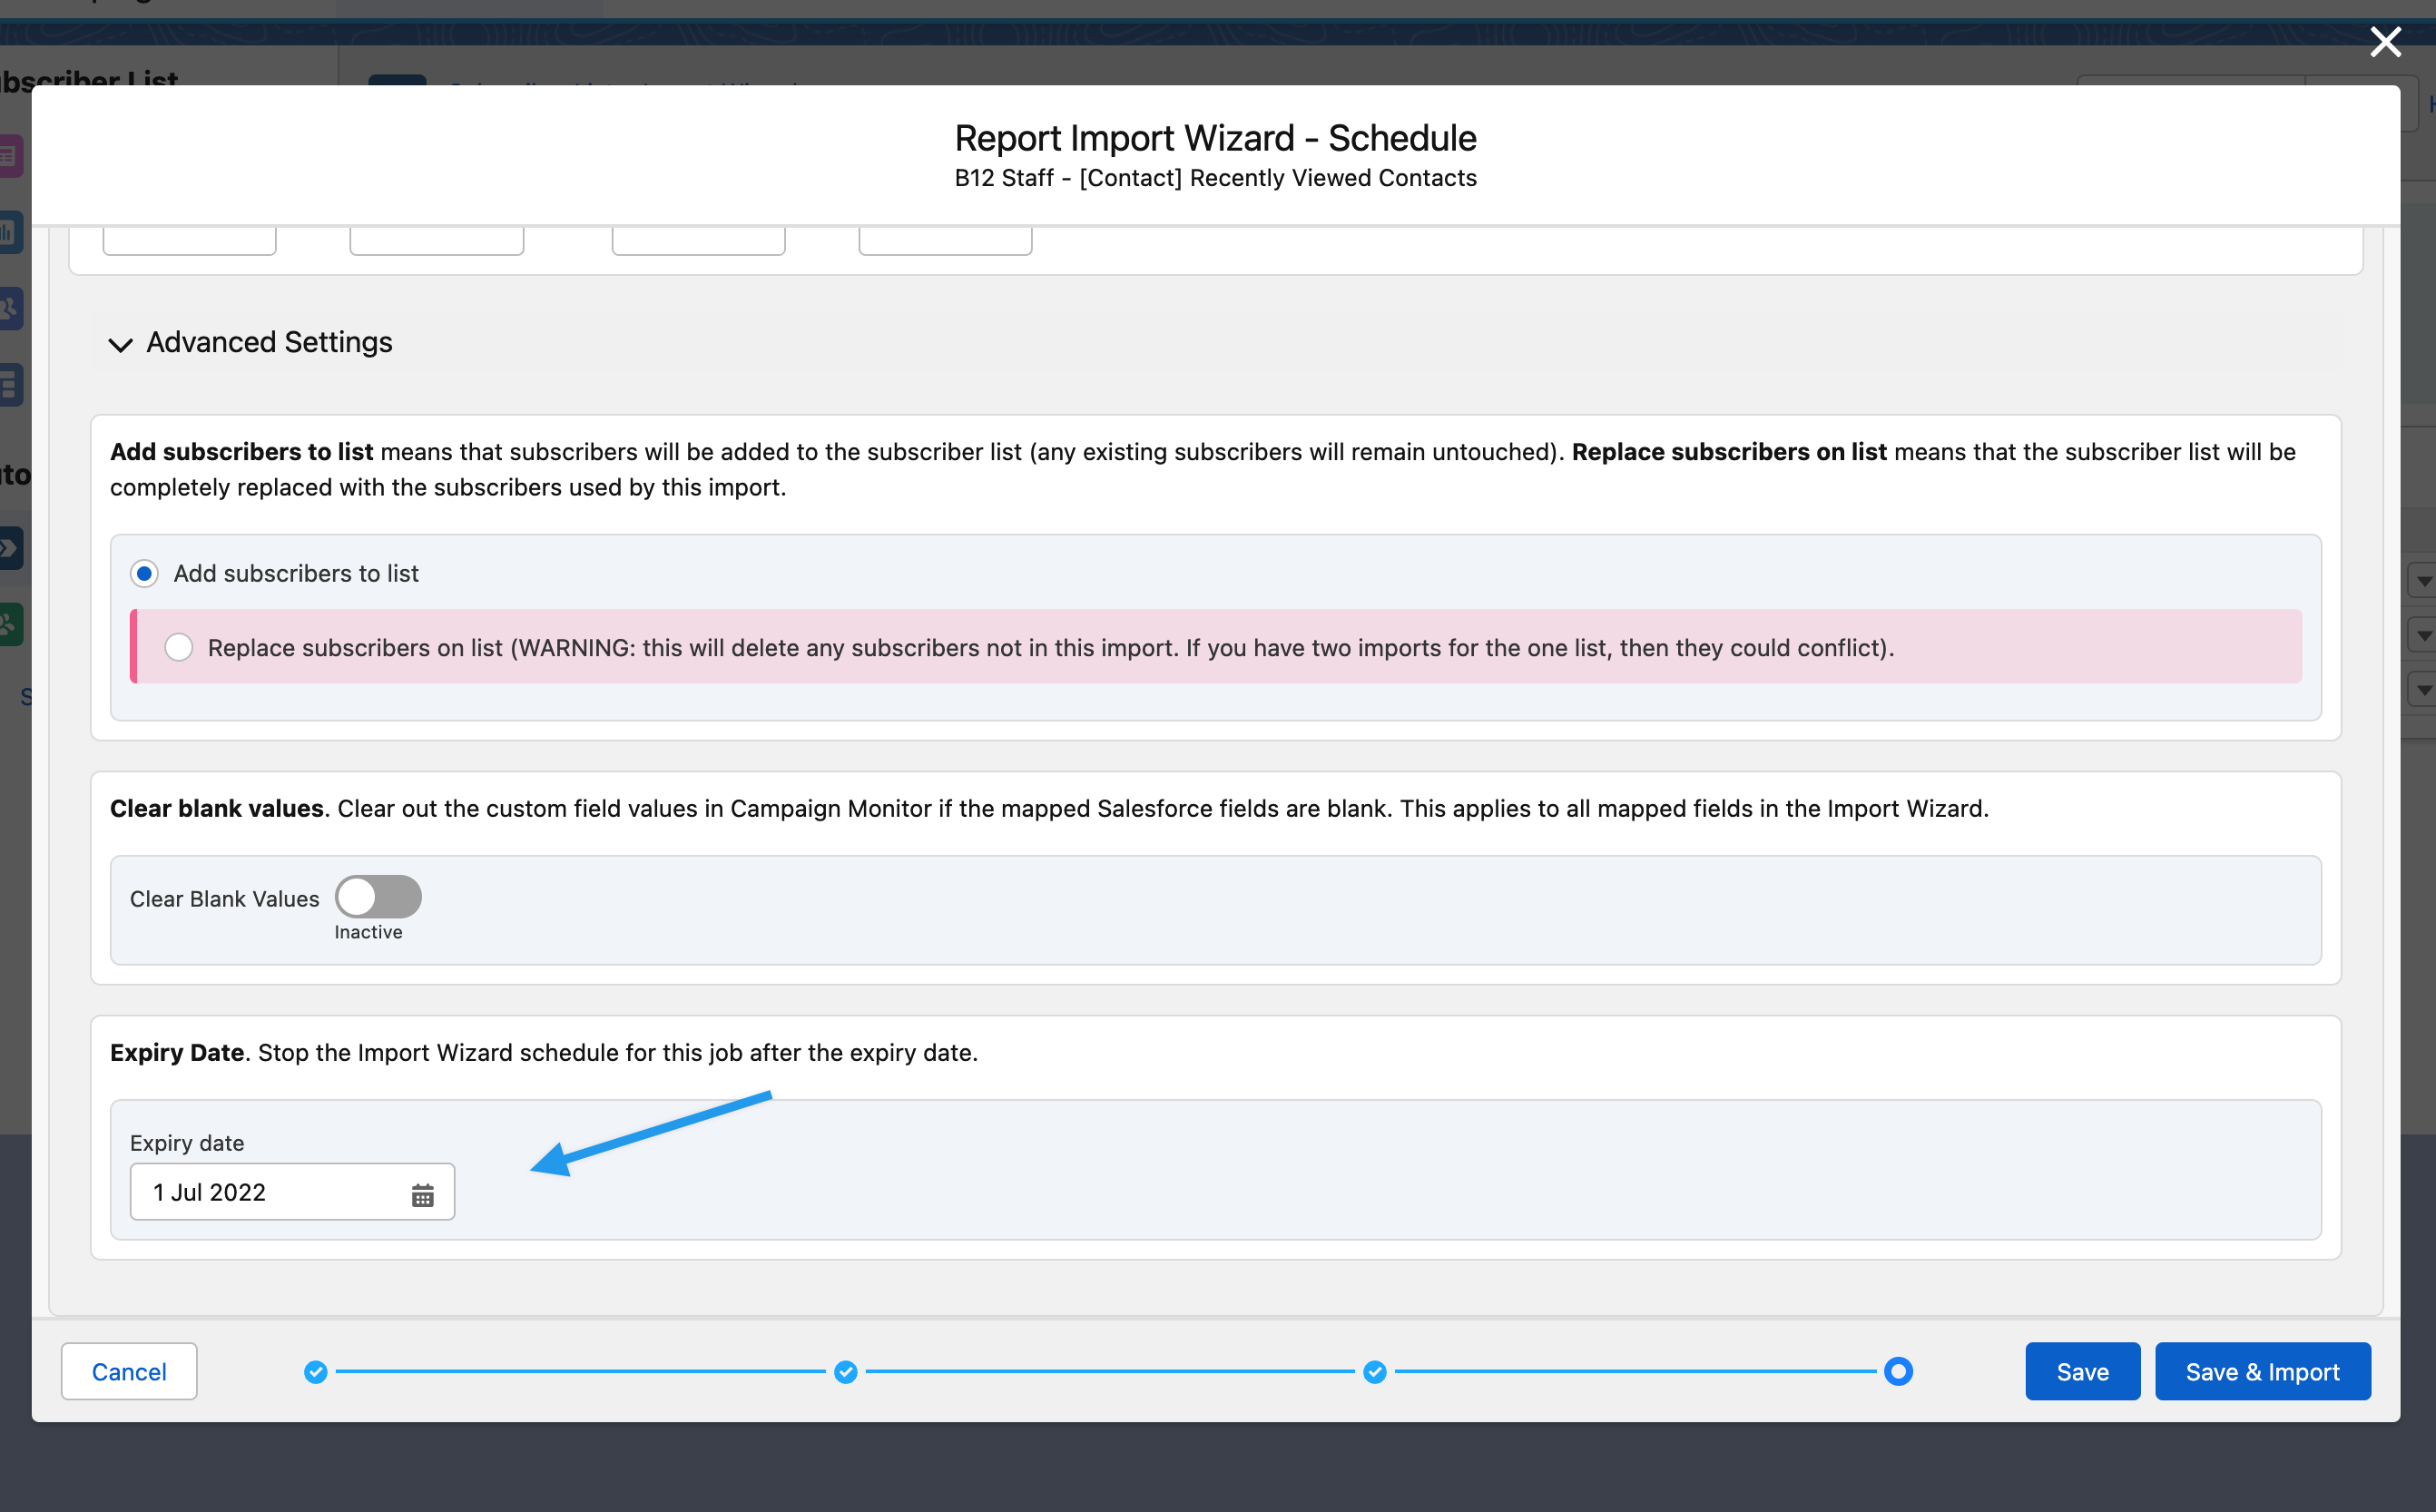Viewport: 2436px width, 1512px height.
Task: Enable the Clear Blank Values toggle
Action: [x=378, y=896]
